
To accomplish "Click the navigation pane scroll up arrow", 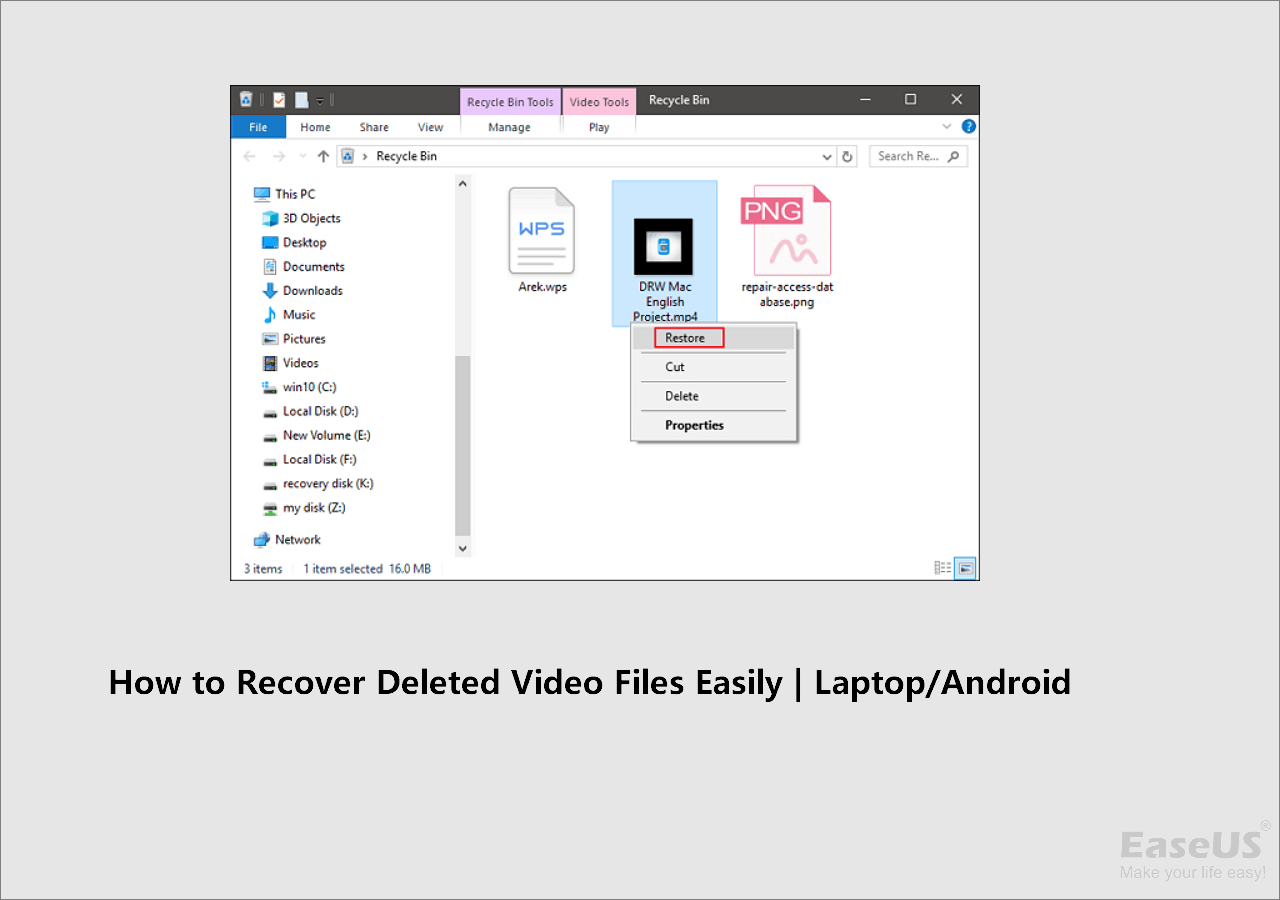I will click(463, 184).
